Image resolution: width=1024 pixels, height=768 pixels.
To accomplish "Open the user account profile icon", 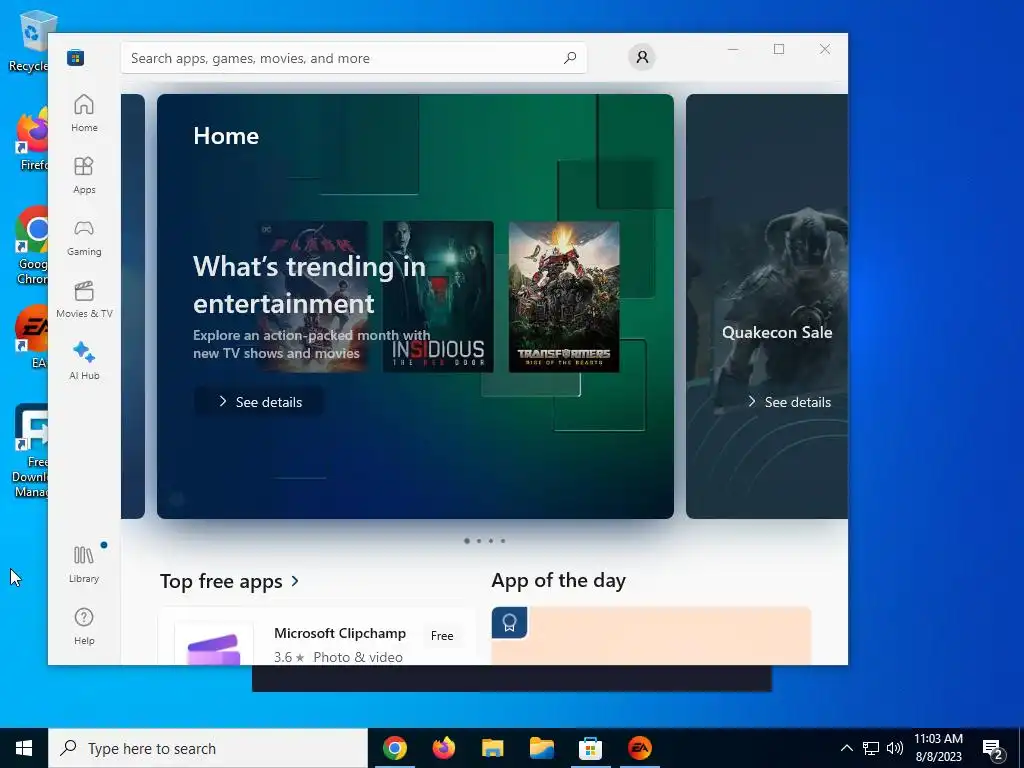I will pos(642,57).
